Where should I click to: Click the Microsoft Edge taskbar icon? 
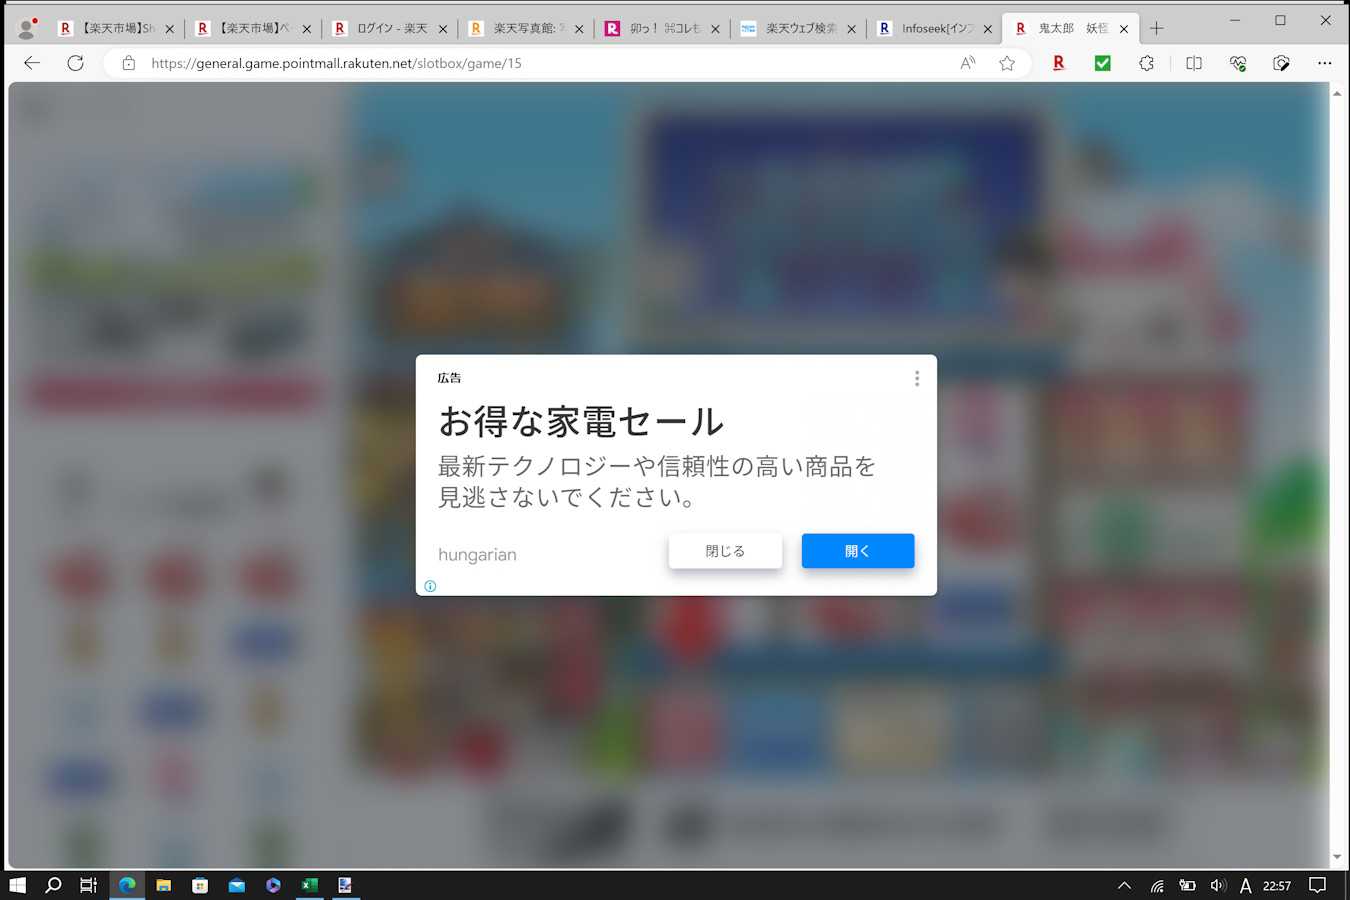click(127, 885)
